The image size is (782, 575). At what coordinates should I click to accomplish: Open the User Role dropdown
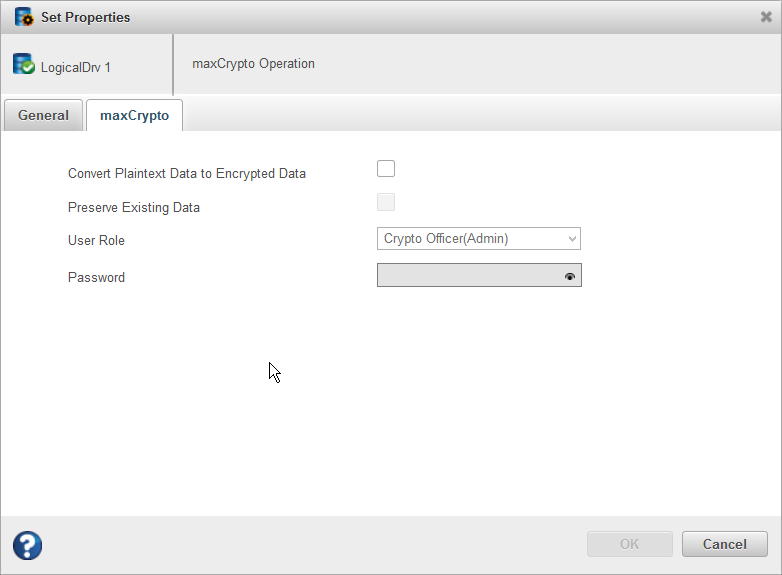(478, 239)
